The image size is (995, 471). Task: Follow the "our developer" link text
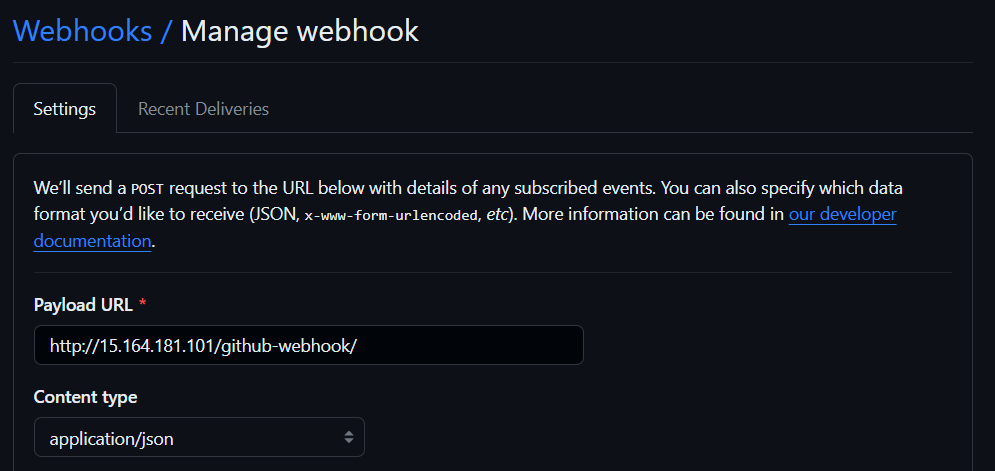coord(842,214)
